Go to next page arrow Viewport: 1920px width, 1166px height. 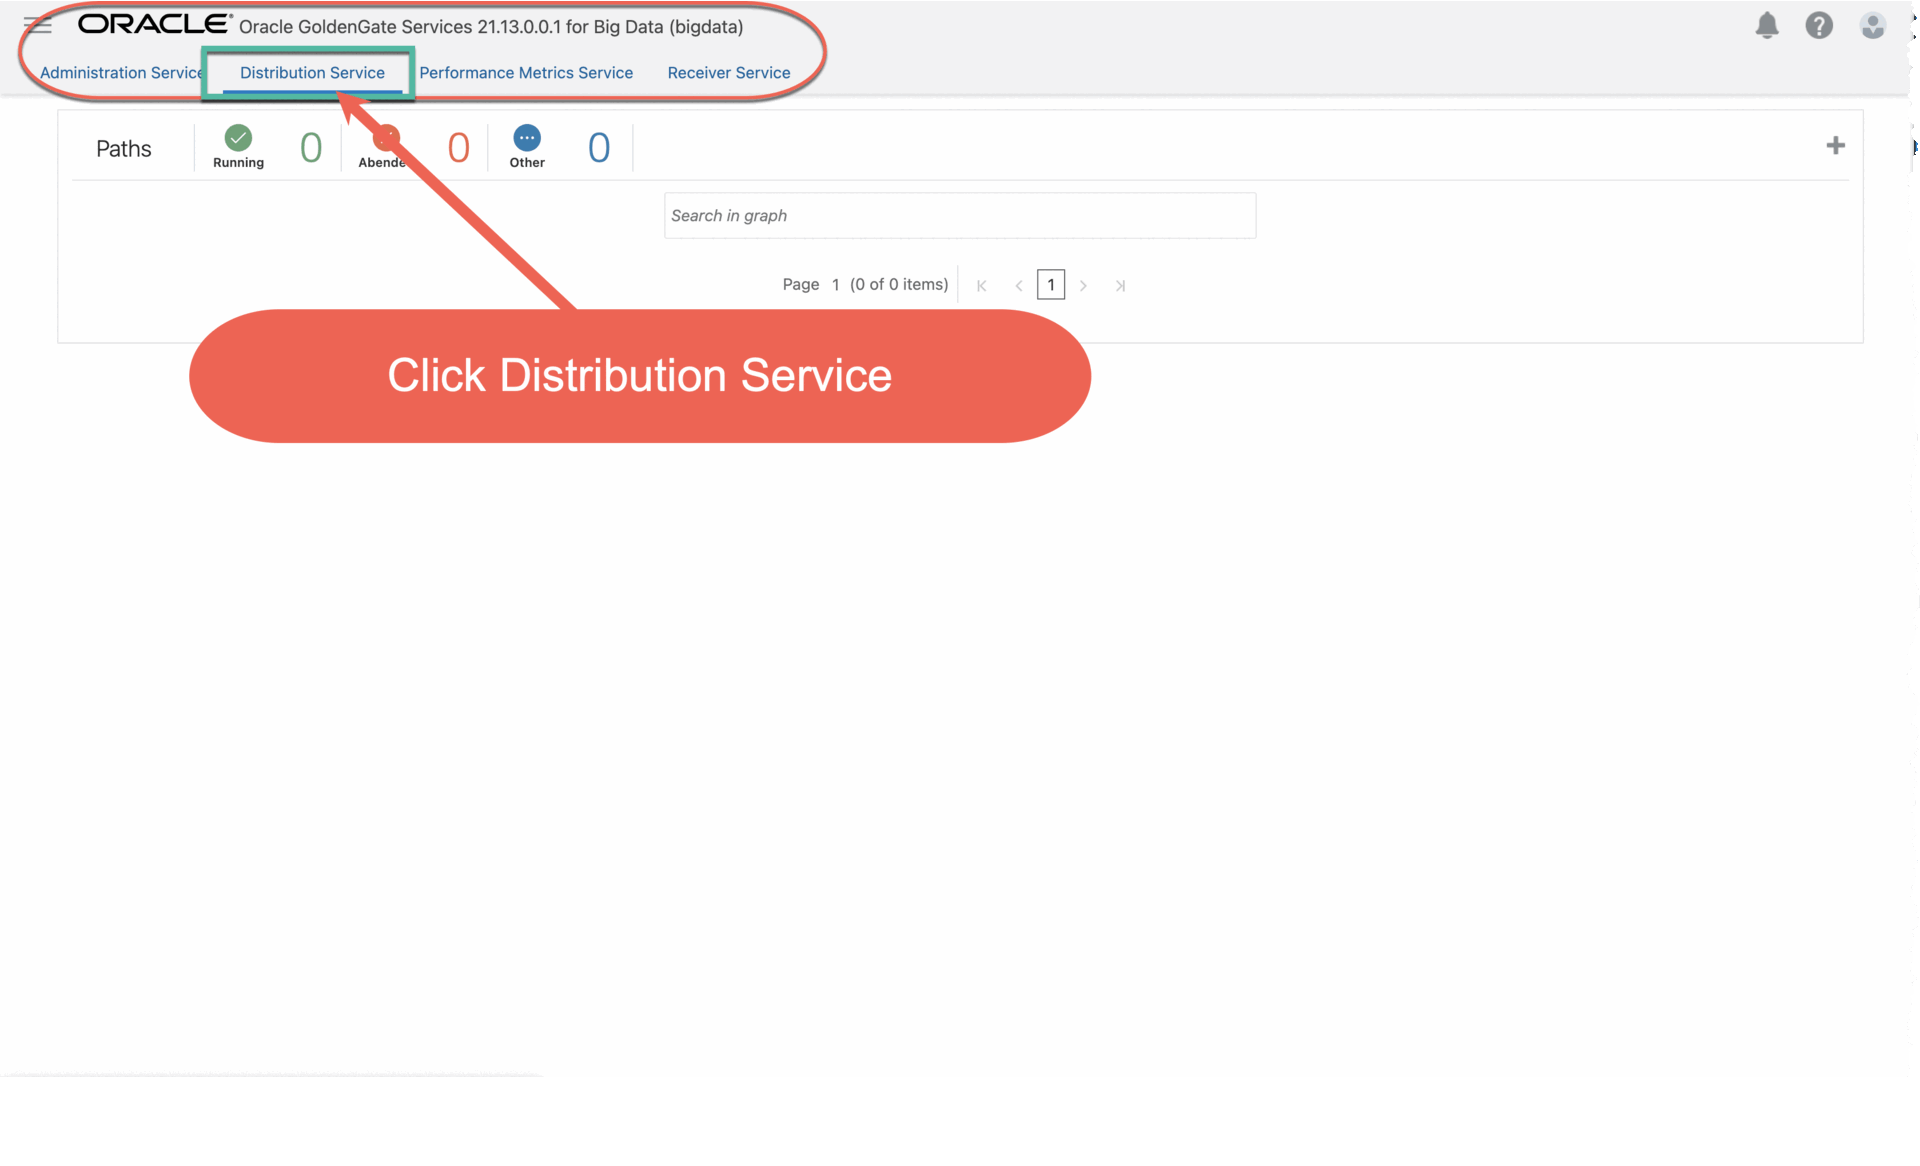pyautogui.click(x=1083, y=286)
